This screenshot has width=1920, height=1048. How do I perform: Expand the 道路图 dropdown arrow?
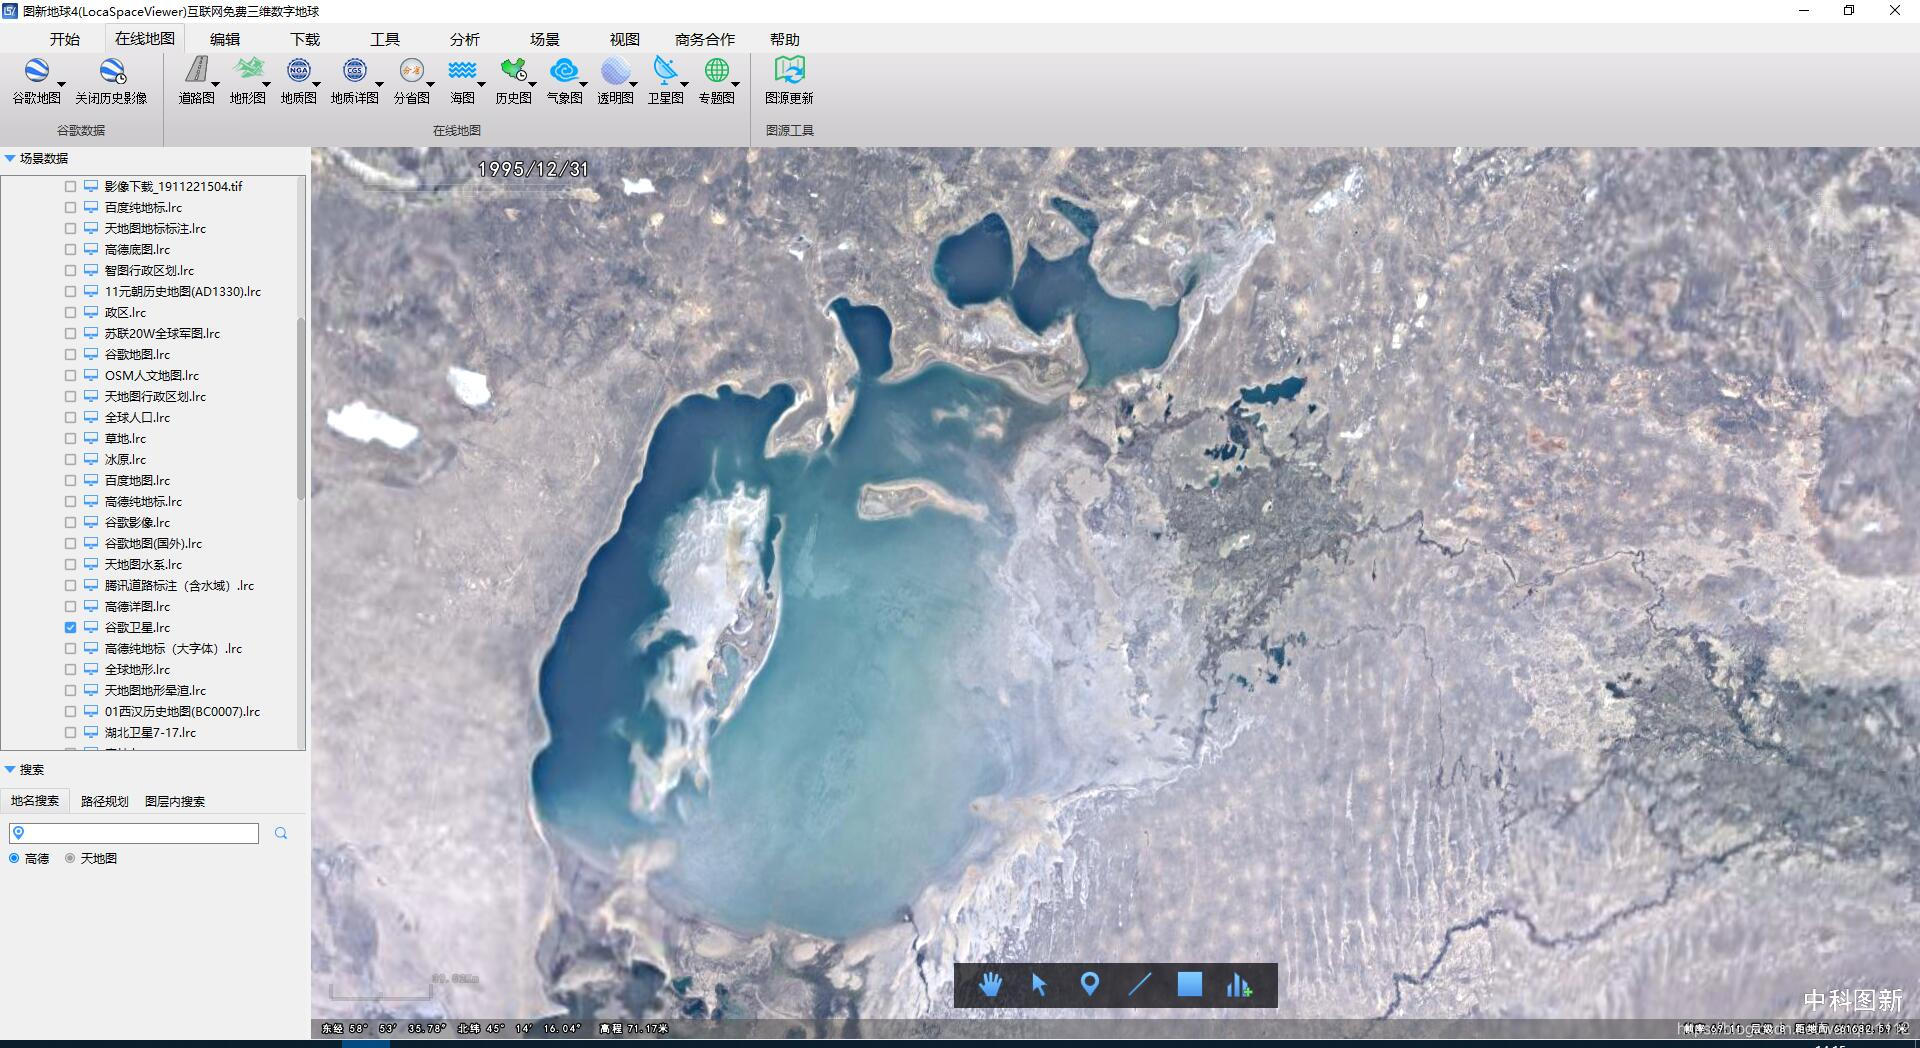tap(215, 85)
